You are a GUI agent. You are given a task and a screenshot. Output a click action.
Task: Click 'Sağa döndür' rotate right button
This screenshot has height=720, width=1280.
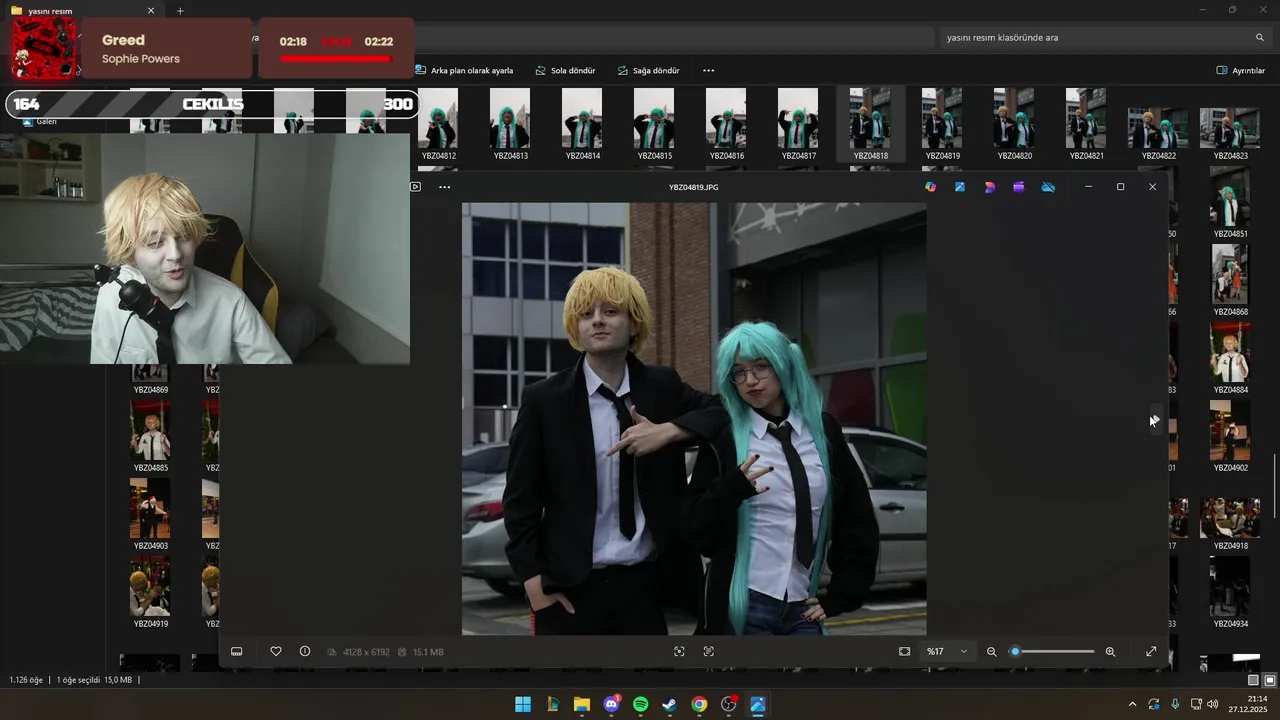[x=648, y=71]
